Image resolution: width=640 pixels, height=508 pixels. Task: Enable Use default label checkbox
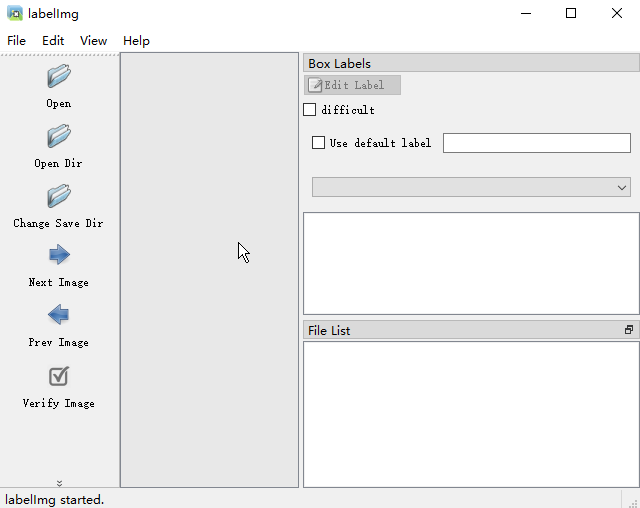click(x=318, y=143)
